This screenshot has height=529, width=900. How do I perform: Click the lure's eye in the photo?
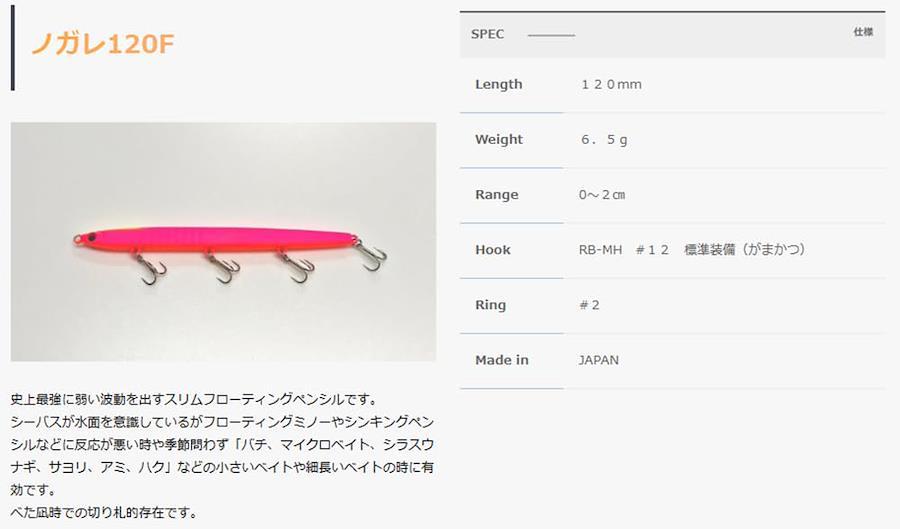coord(92,237)
